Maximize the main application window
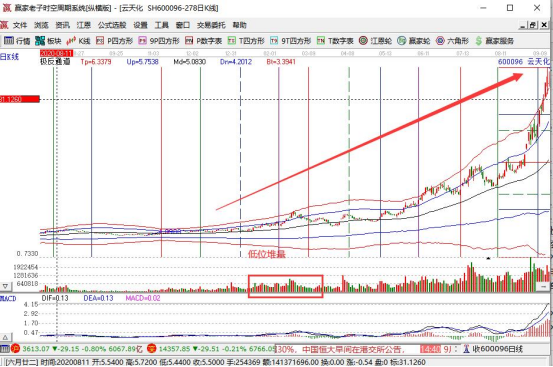This screenshot has width=553, height=367. pos(510,8)
